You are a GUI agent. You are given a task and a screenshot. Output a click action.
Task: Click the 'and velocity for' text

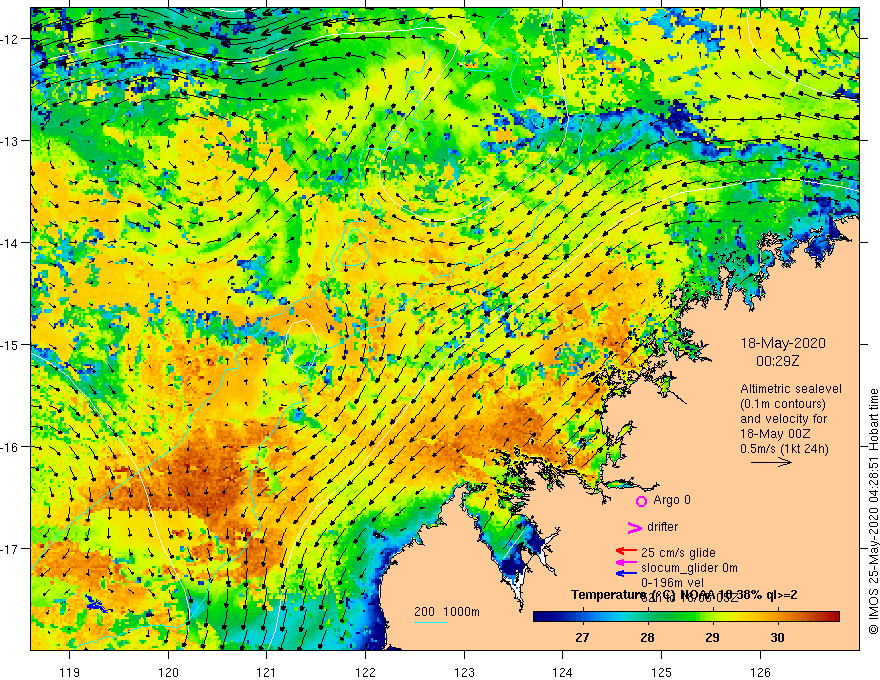(783, 419)
